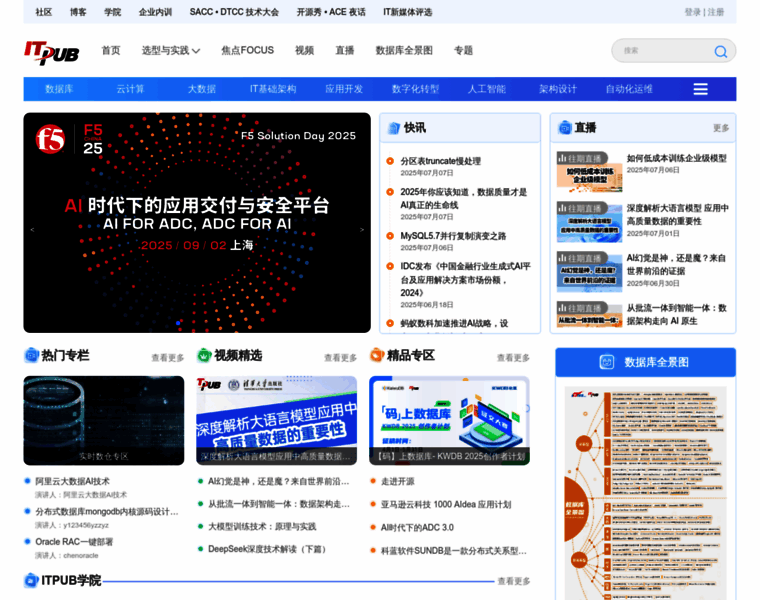Click the F5 logo in banner
Viewport: 760px width, 600px height.
[x=50, y=139]
